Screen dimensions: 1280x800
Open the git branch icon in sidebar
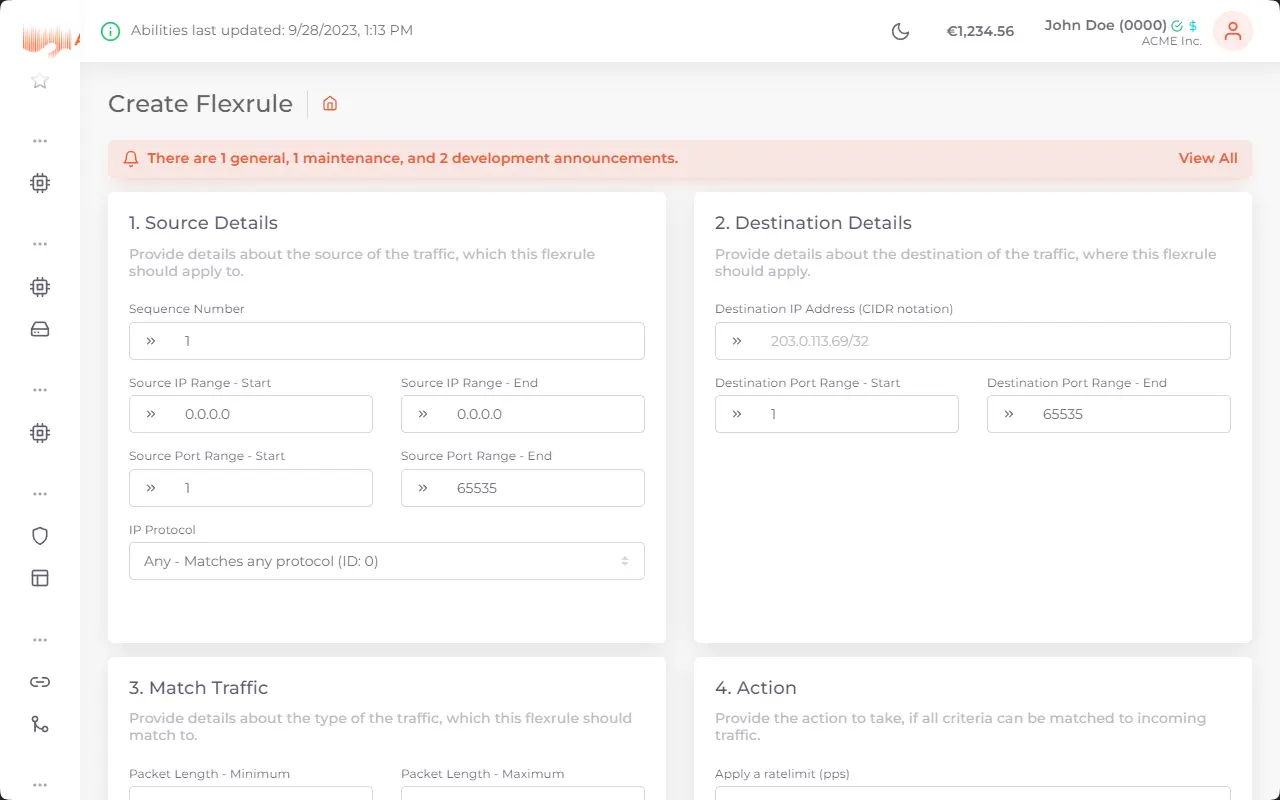click(40, 724)
